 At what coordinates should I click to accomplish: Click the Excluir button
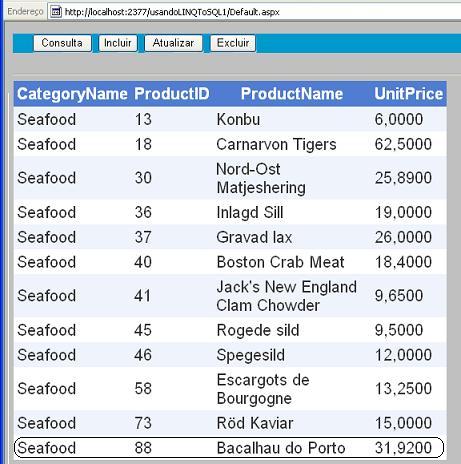[233, 43]
